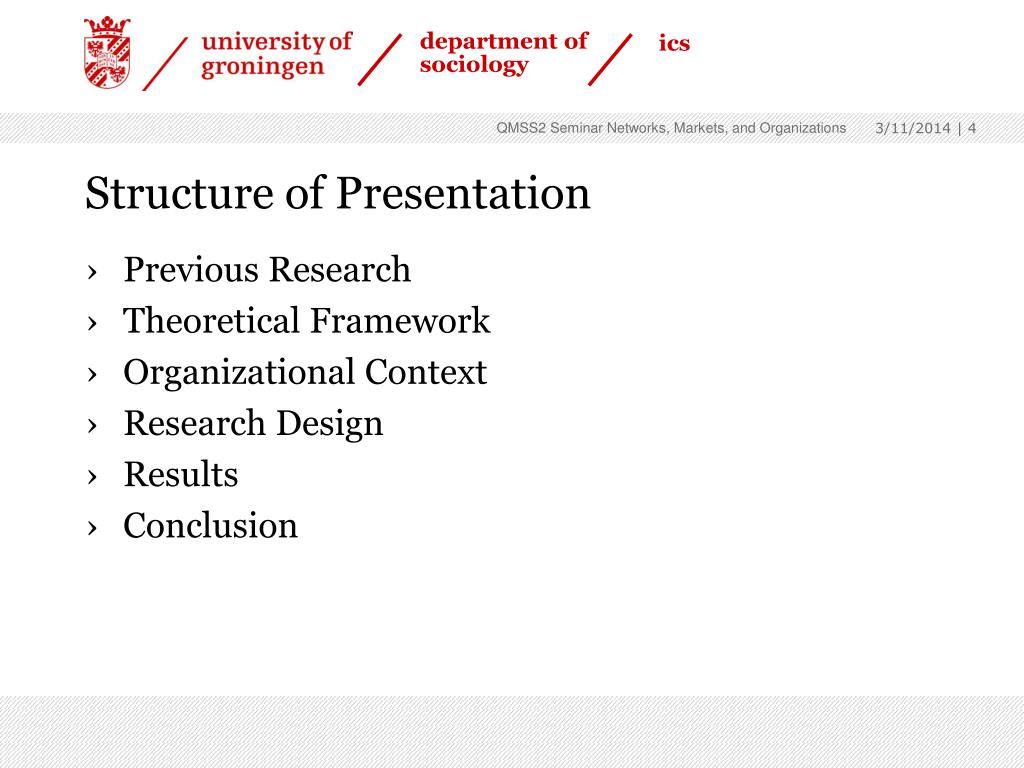Click the red slash right of the crest
1024x768 pixels.
tap(164, 62)
